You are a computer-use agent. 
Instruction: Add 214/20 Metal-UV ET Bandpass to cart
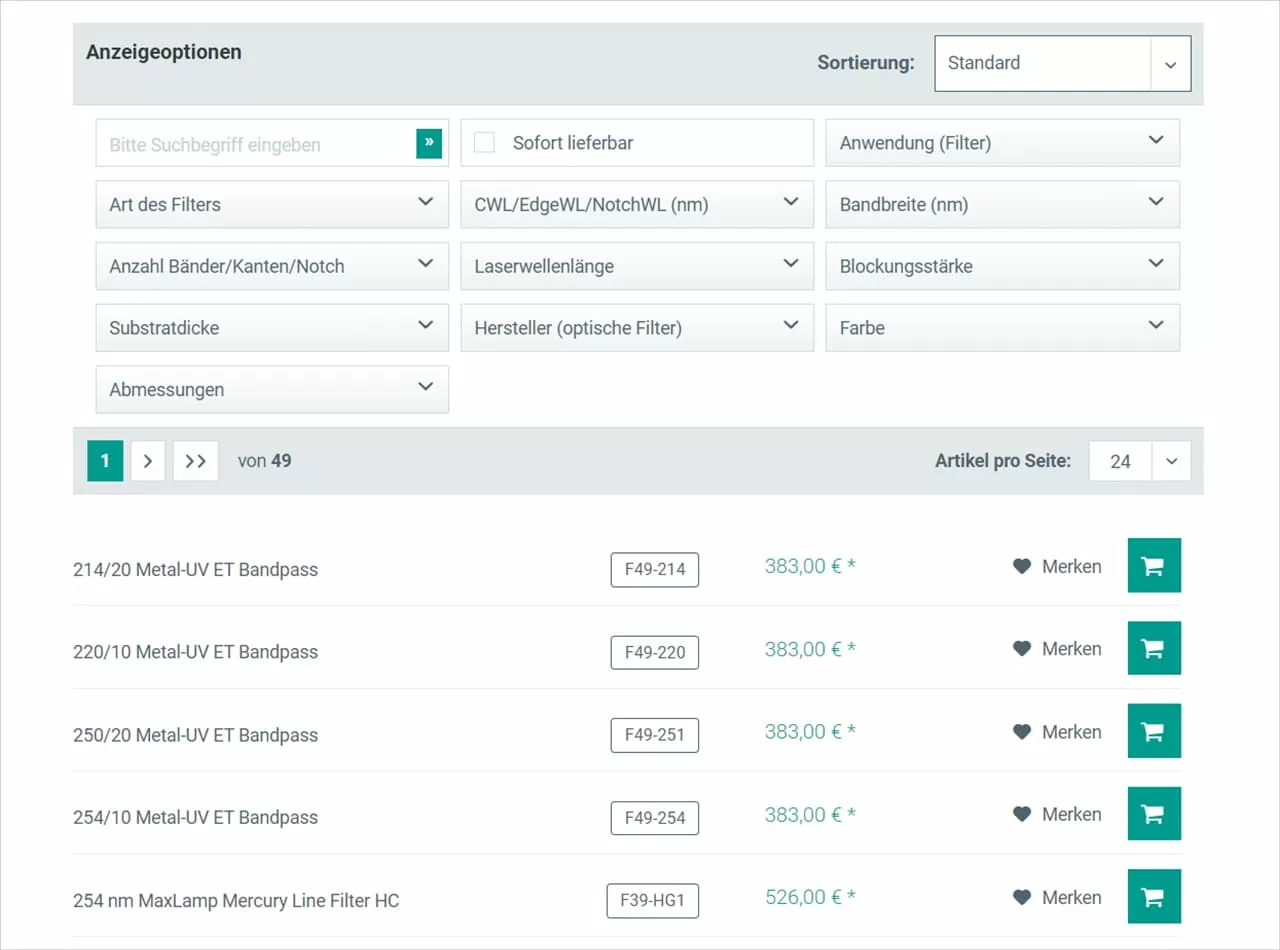pyautogui.click(x=1154, y=565)
